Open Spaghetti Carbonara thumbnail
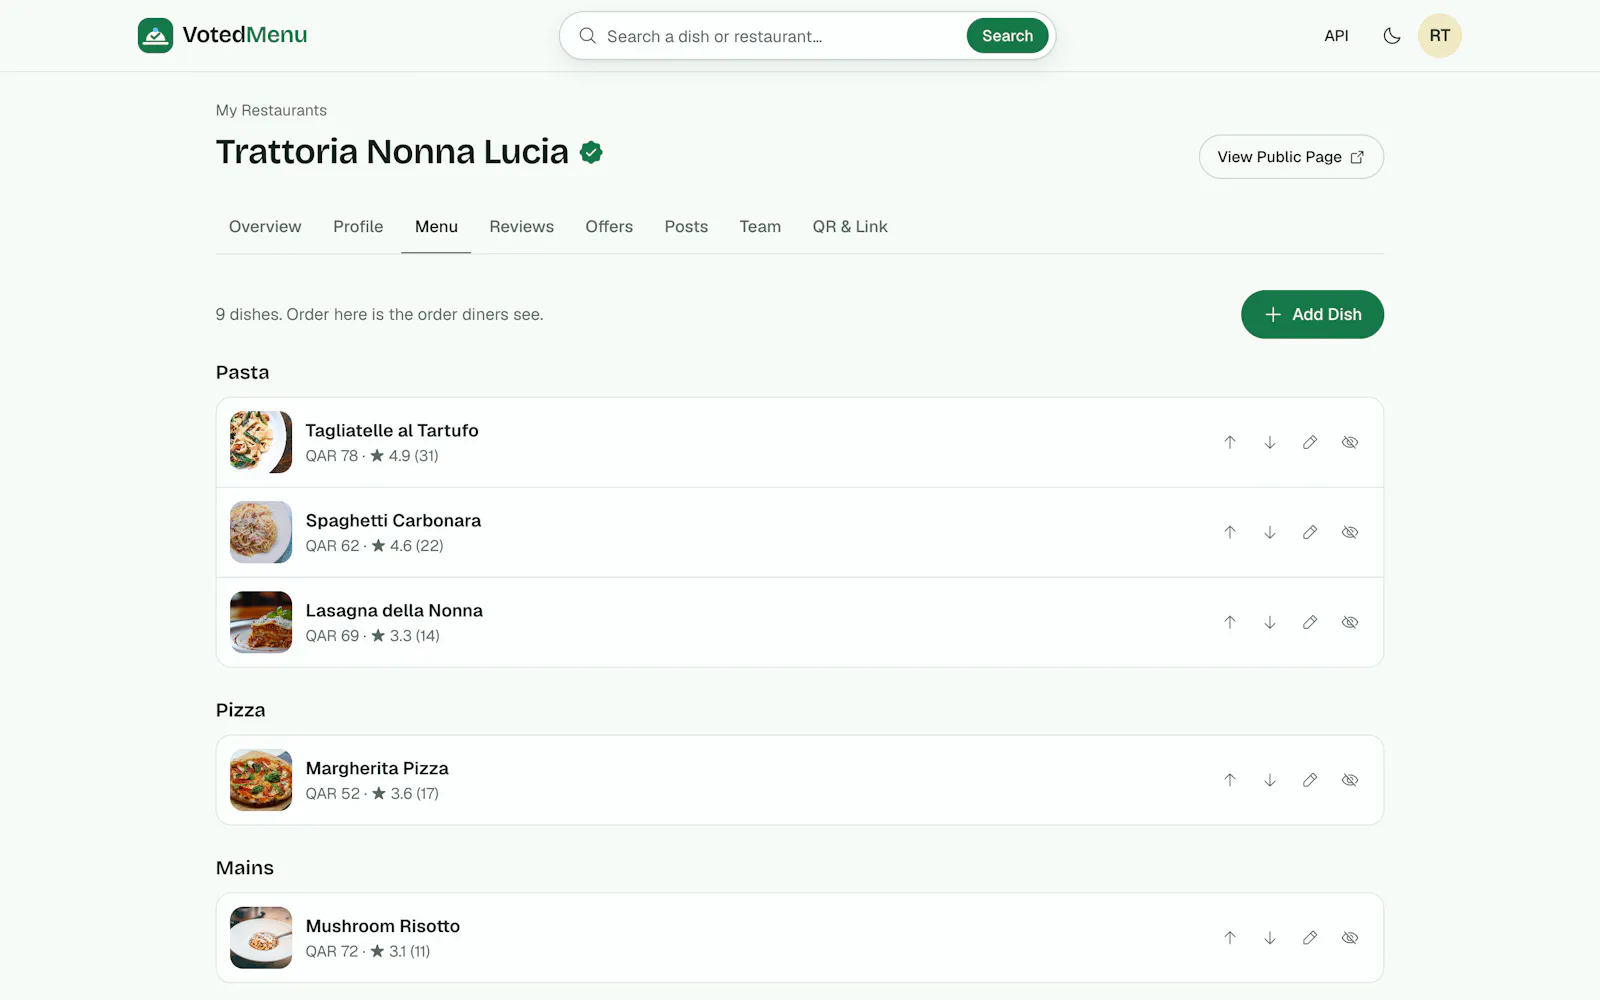This screenshot has width=1600, height=1000. [x=261, y=532]
